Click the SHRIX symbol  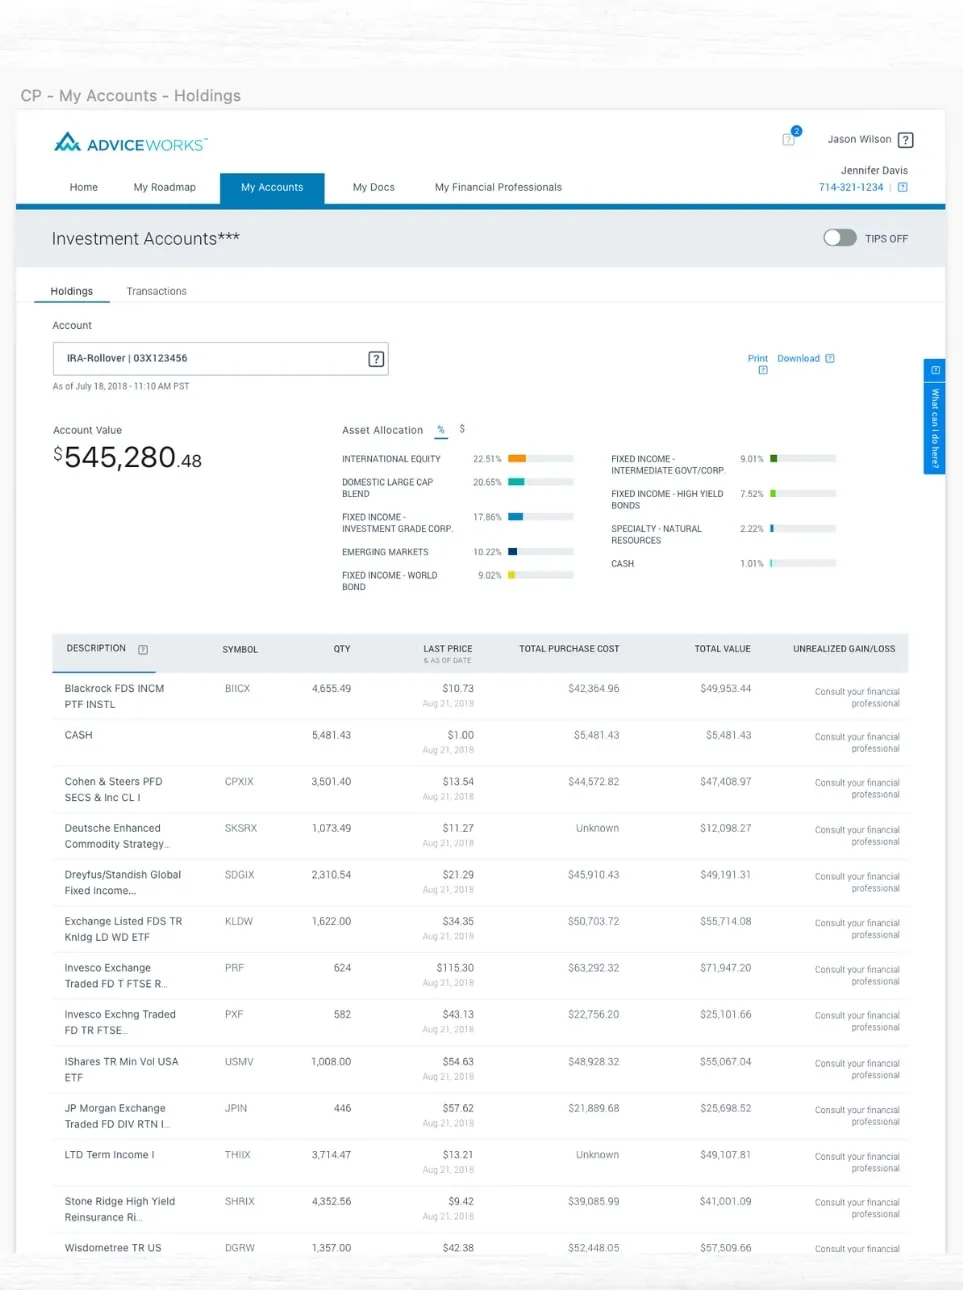pos(239,1201)
